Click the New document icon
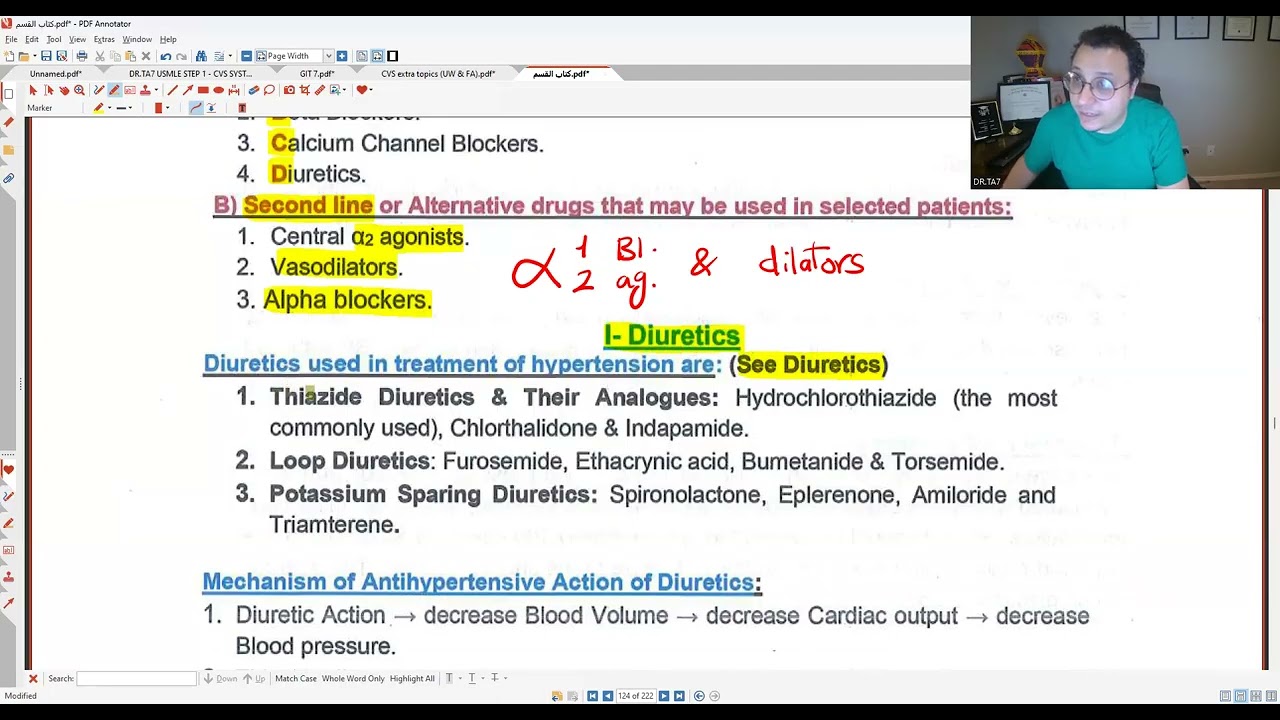Viewport: 1280px width, 720px height. click(8, 56)
